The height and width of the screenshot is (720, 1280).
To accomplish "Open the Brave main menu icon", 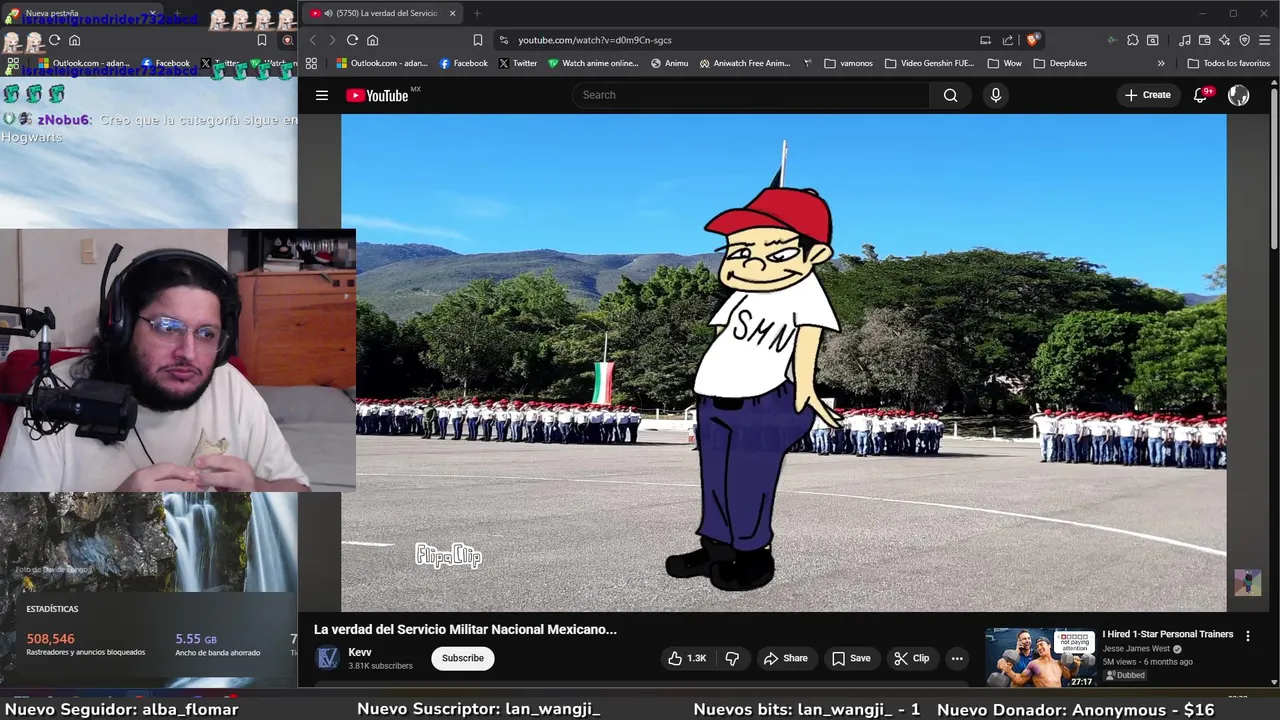I will [1264, 40].
